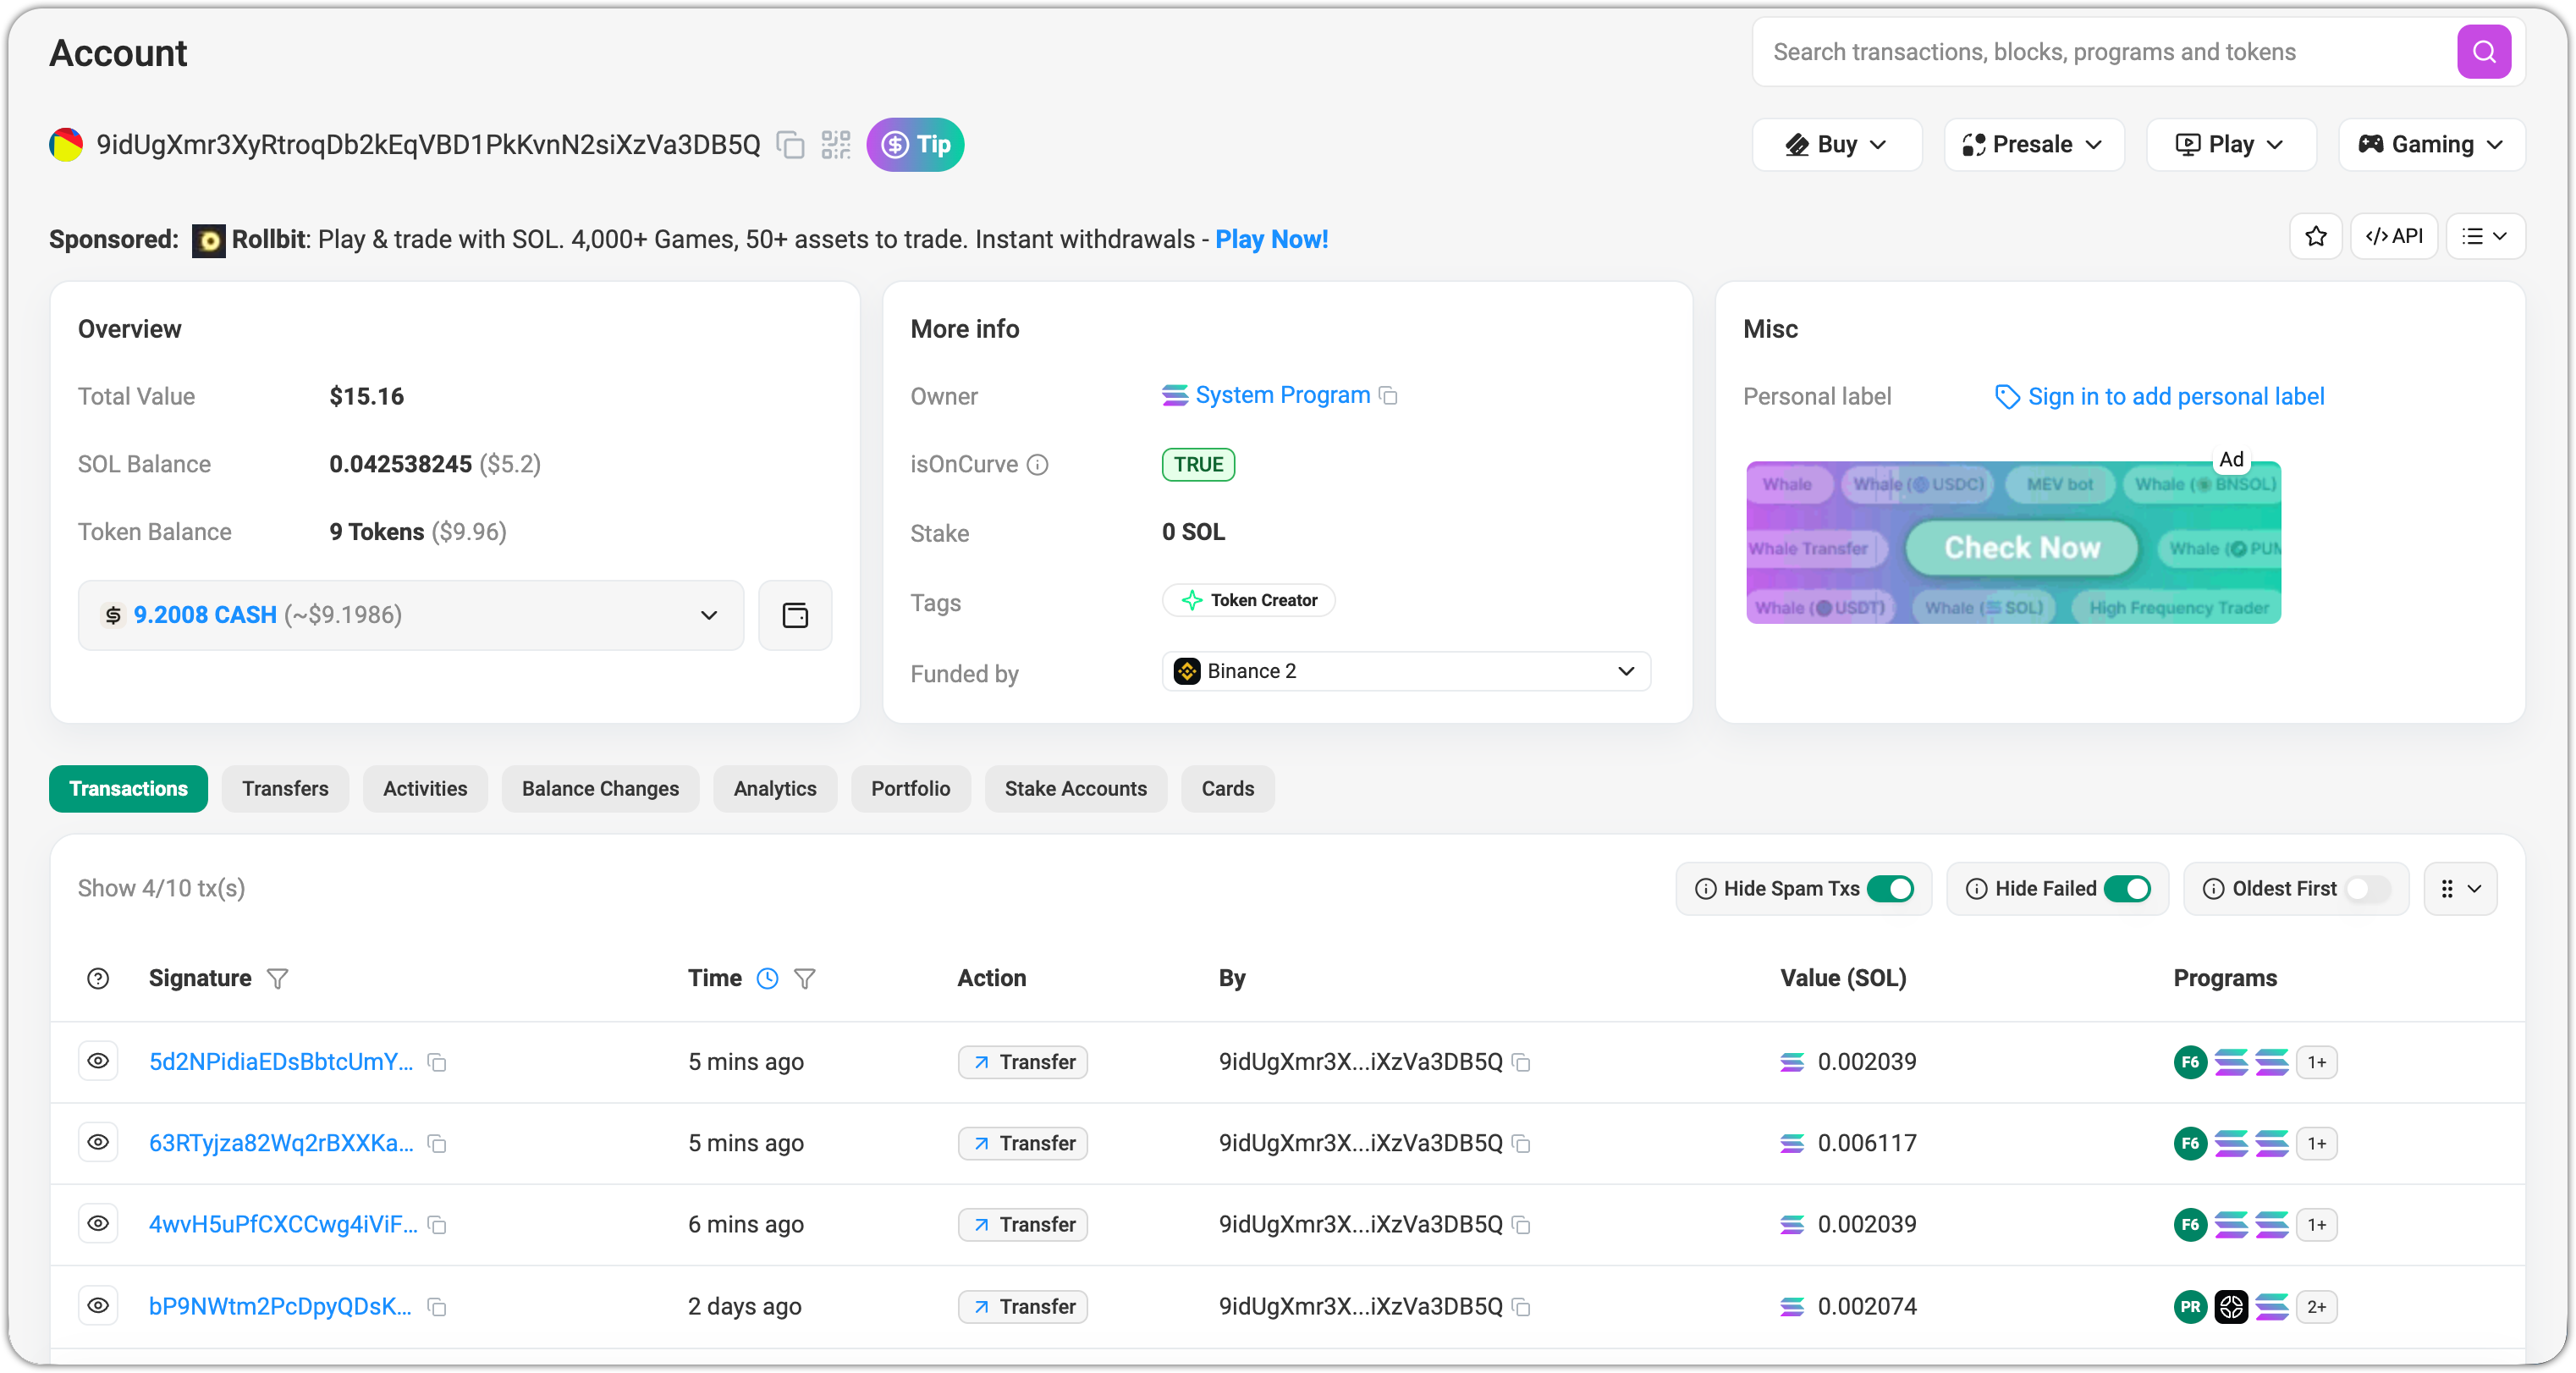Screen dimensions: 2576x1373
Task: Switch to the Balance Changes tab
Action: pyautogui.click(x=600, y=789)
